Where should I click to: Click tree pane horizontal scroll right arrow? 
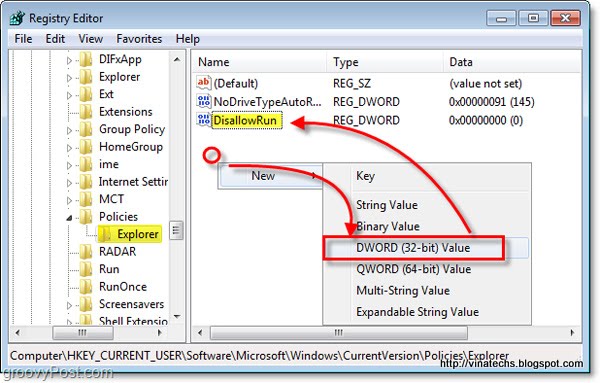click(160, 333)
